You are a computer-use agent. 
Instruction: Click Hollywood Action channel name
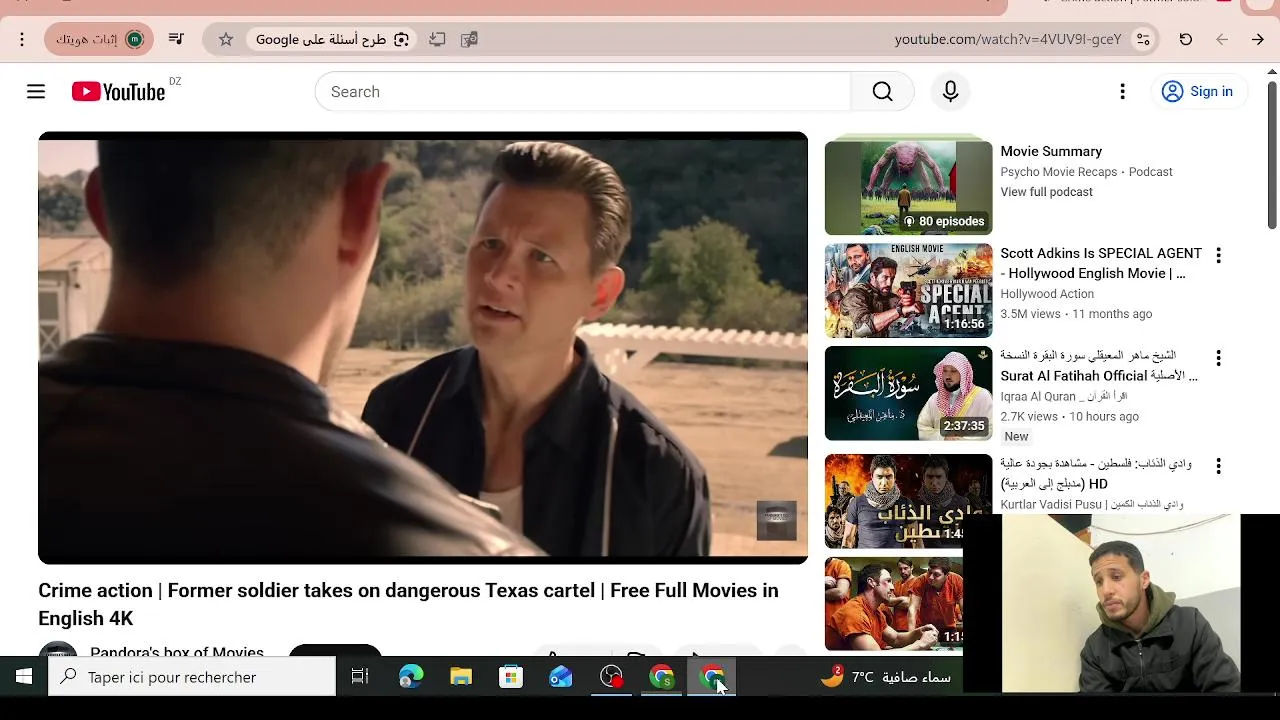(x=1047, y=294)
